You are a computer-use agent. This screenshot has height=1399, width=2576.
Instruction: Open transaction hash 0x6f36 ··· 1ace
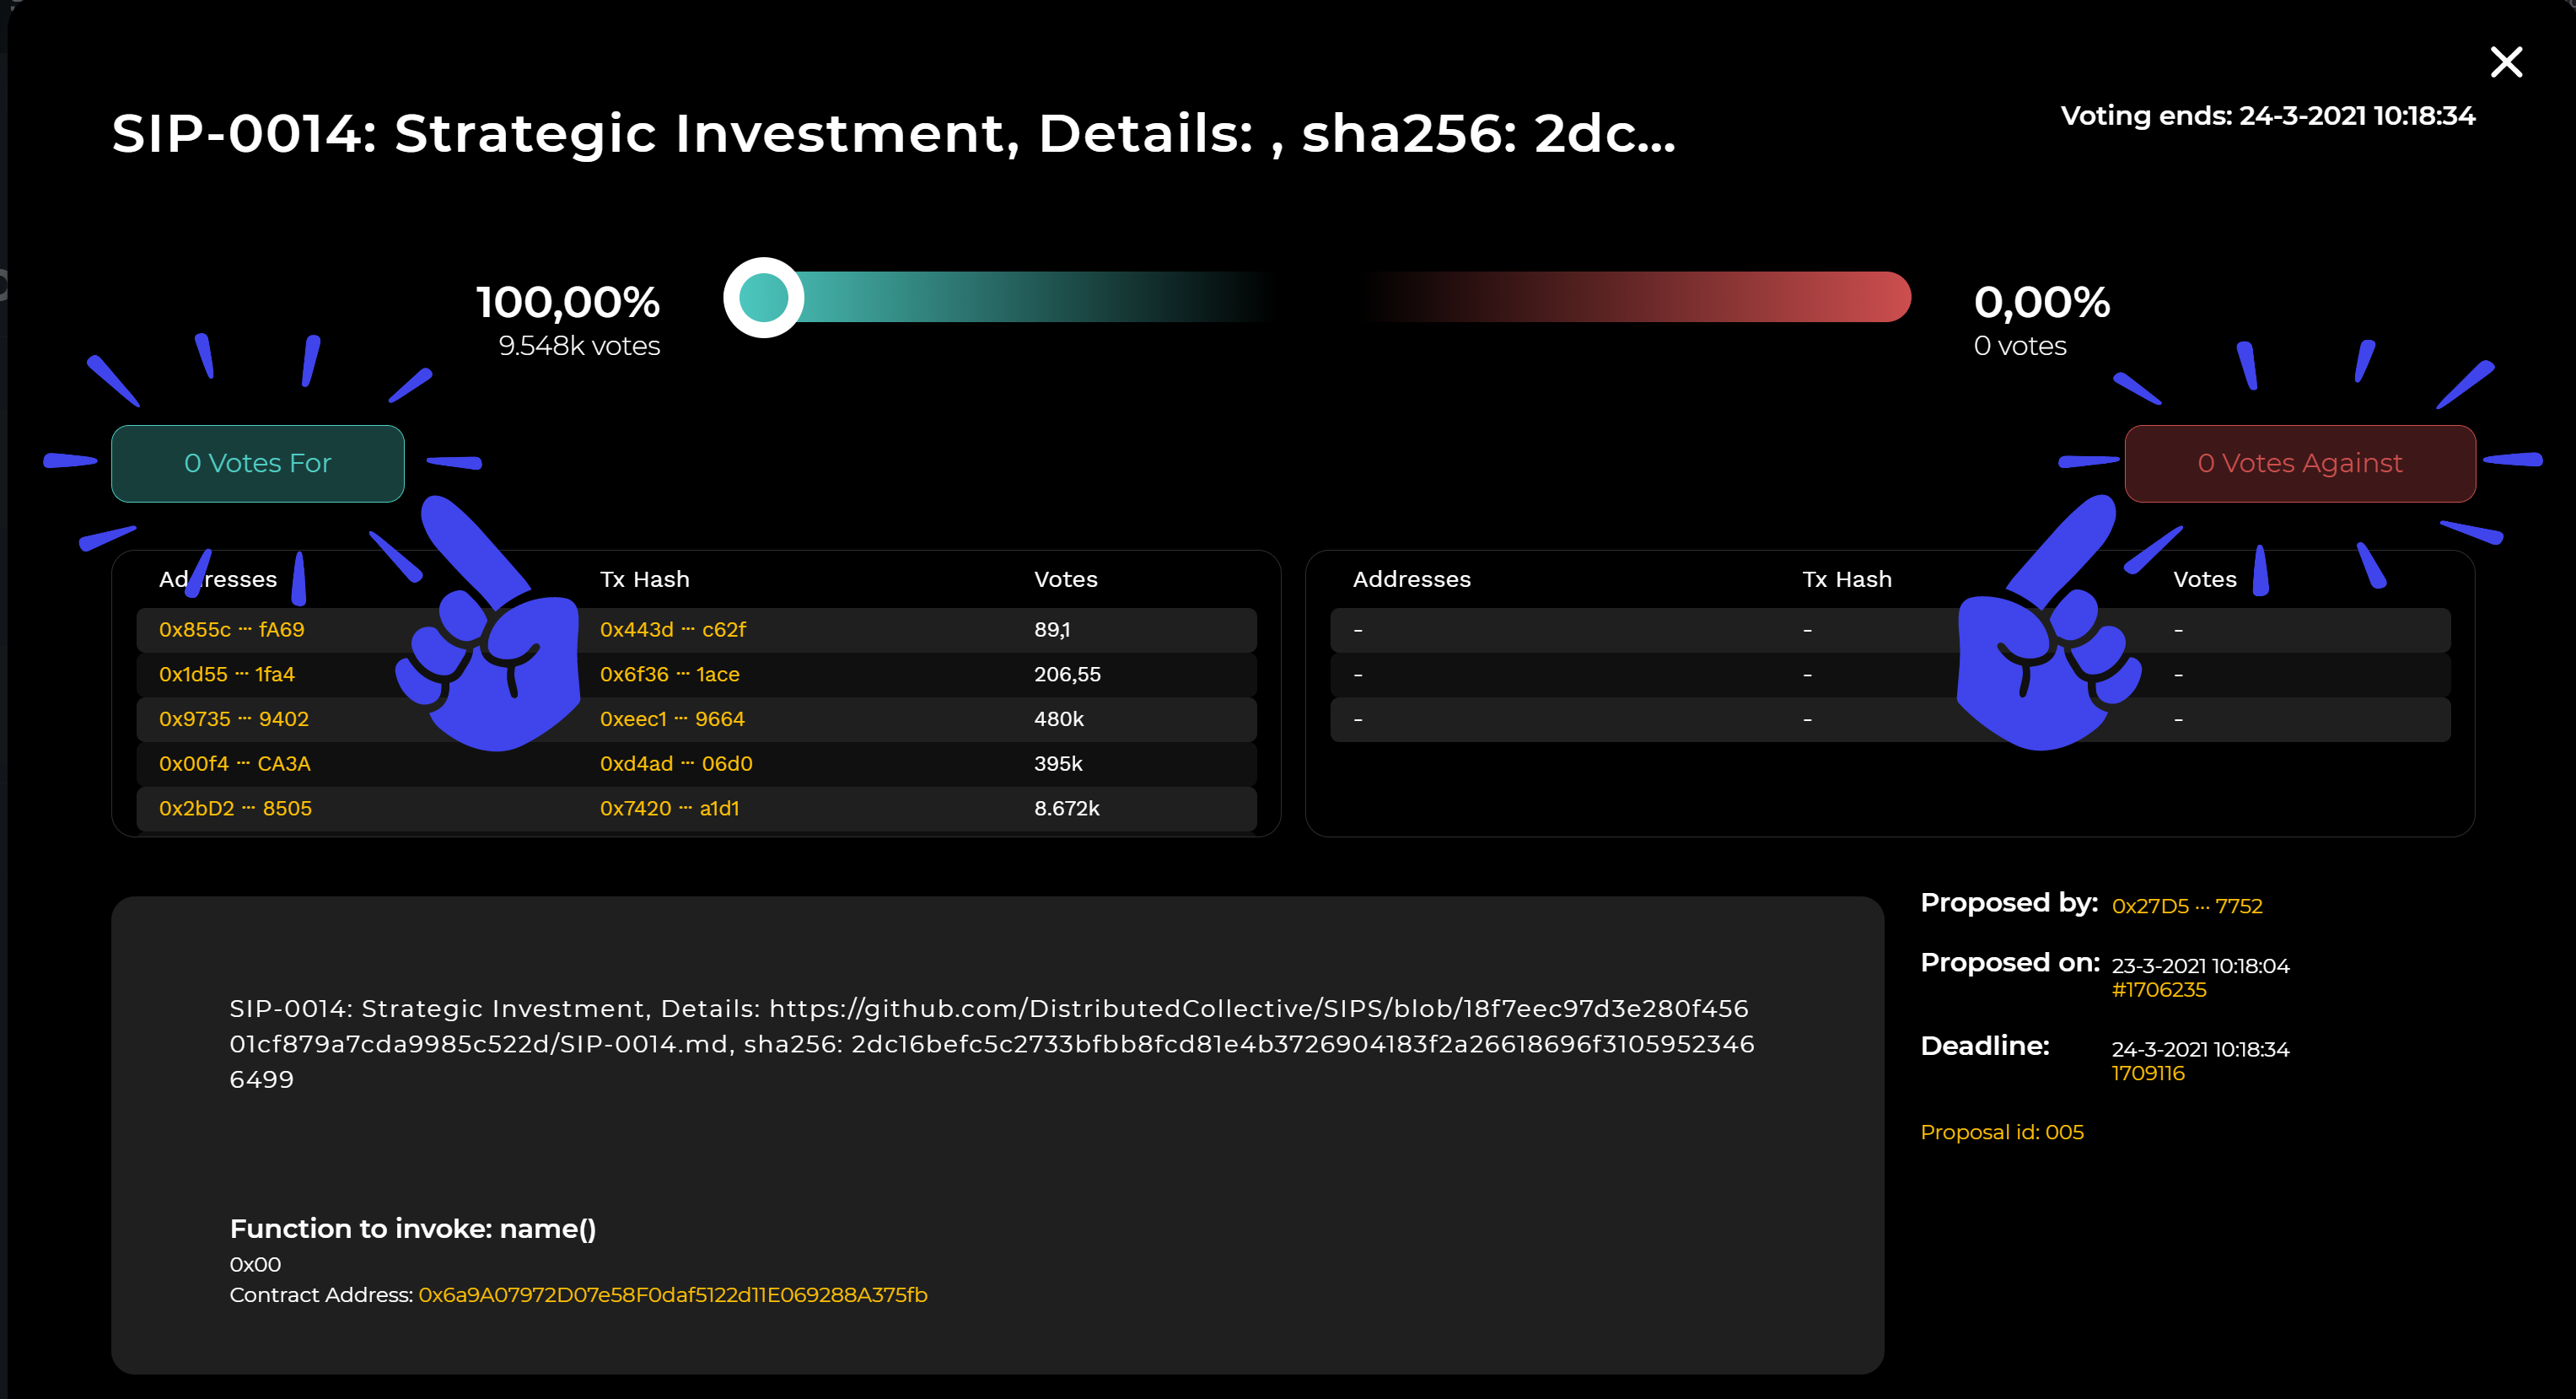[670, 675]
